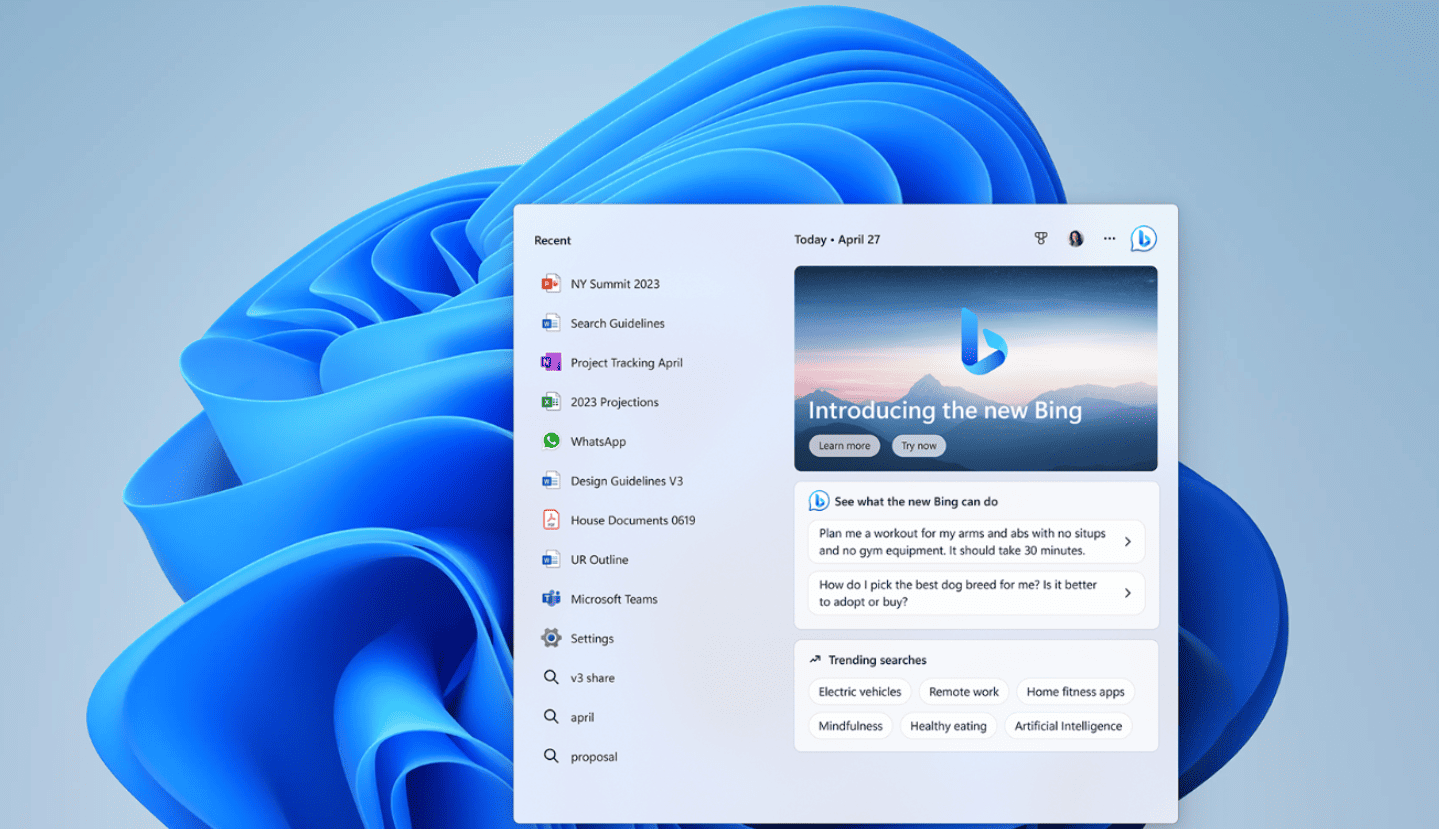Click the large Bing logo on banner

(x=983, y=342)
